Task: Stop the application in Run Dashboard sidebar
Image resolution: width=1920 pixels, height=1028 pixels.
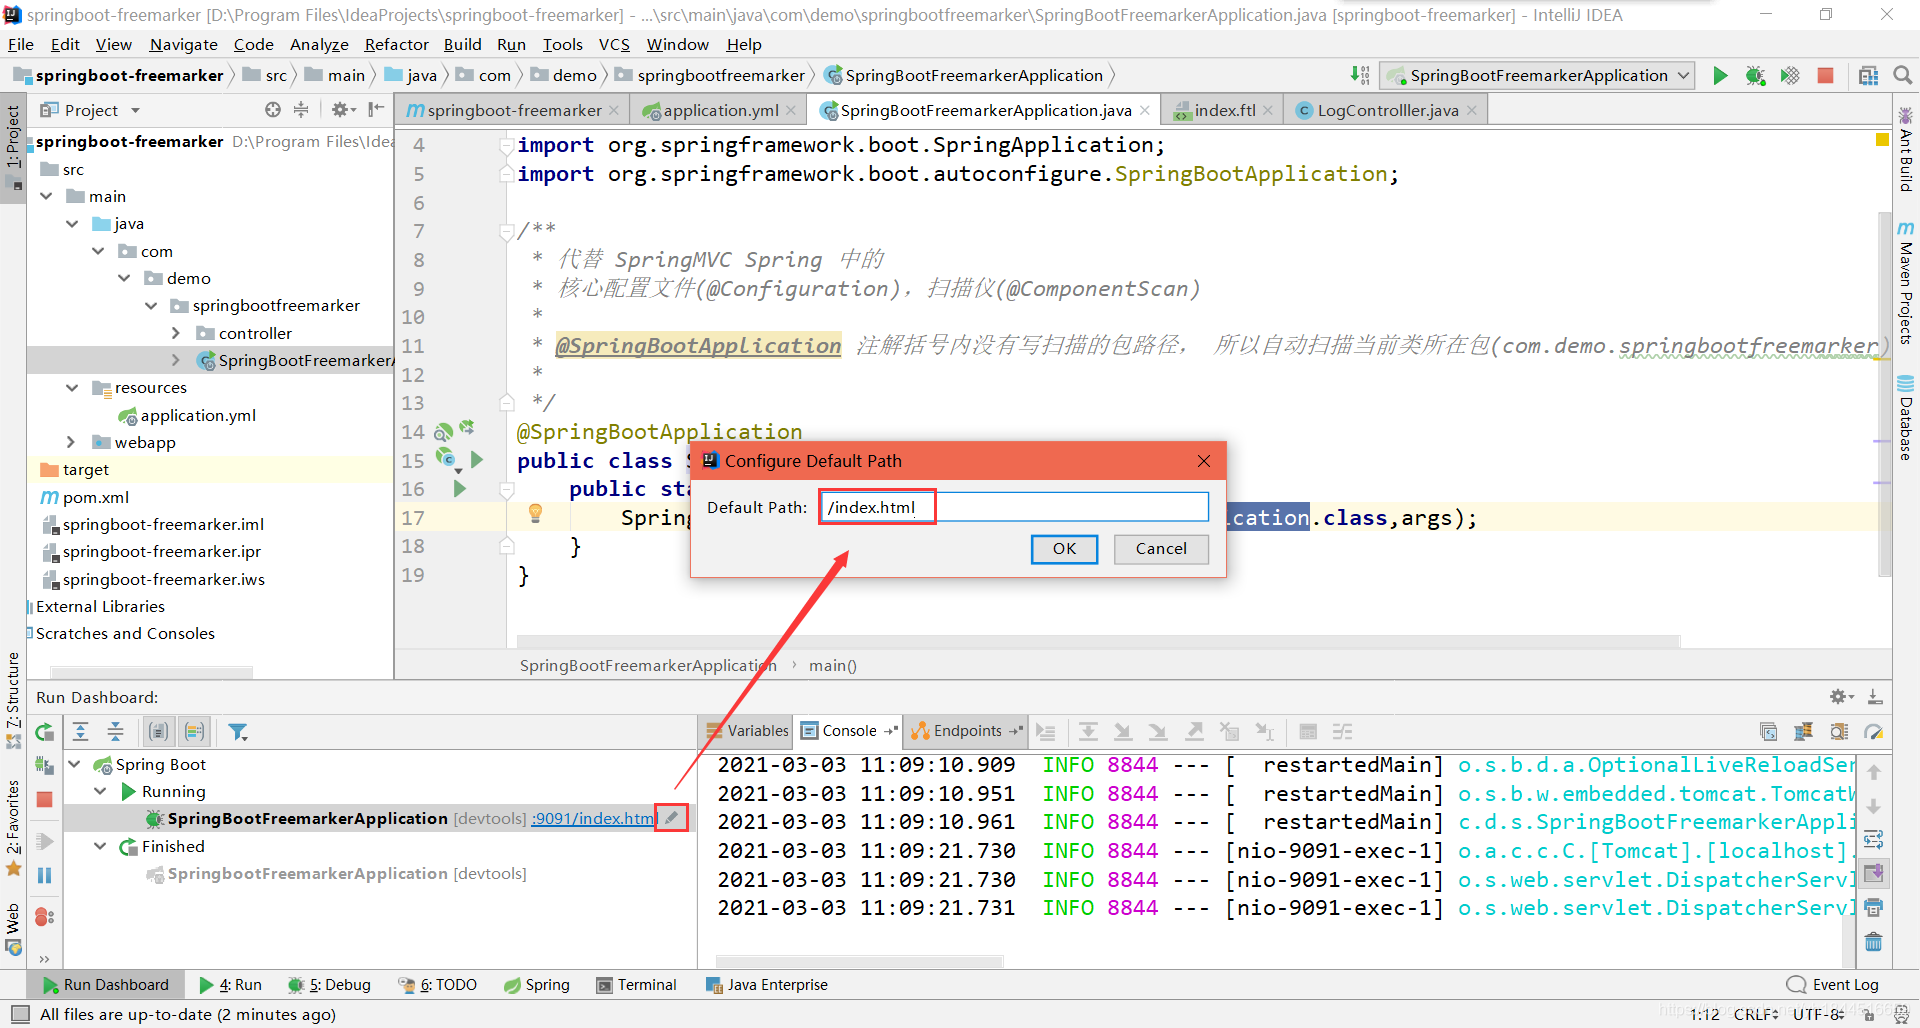Action: (x=45, y=800)
